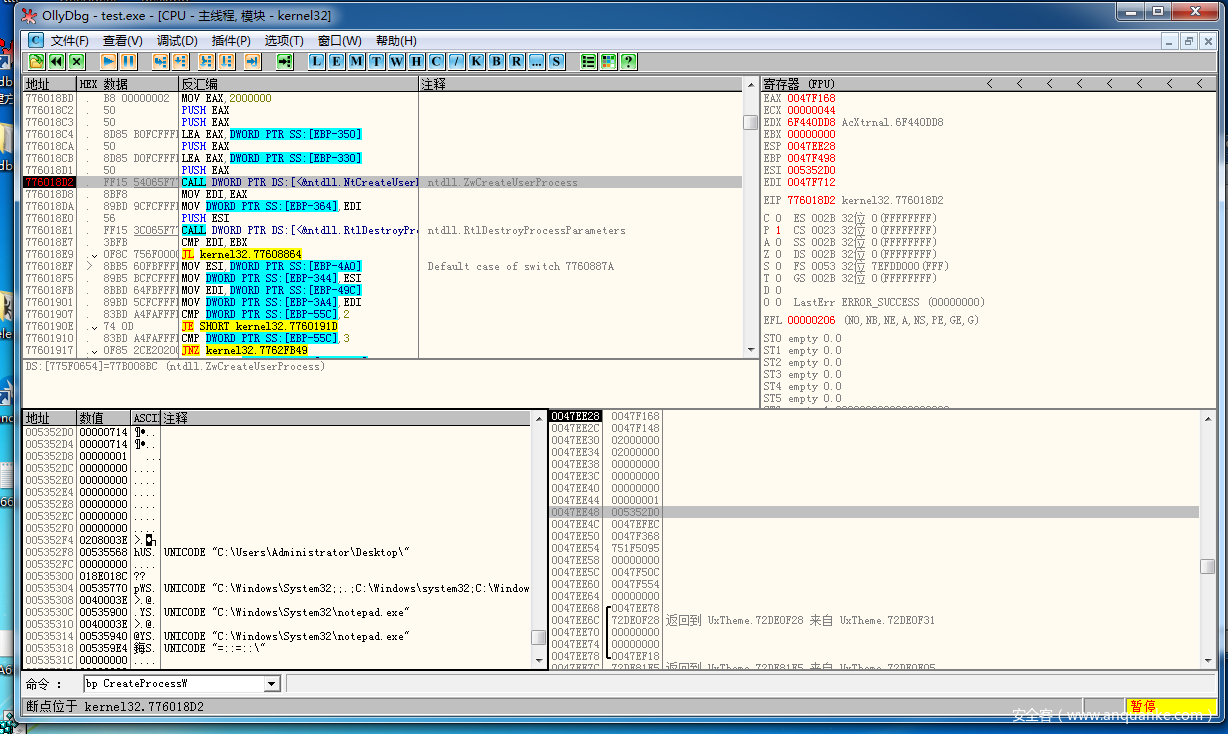Open the 插件(P) menu
Screen dimensions: 1228x734
(x=231, y=41)
